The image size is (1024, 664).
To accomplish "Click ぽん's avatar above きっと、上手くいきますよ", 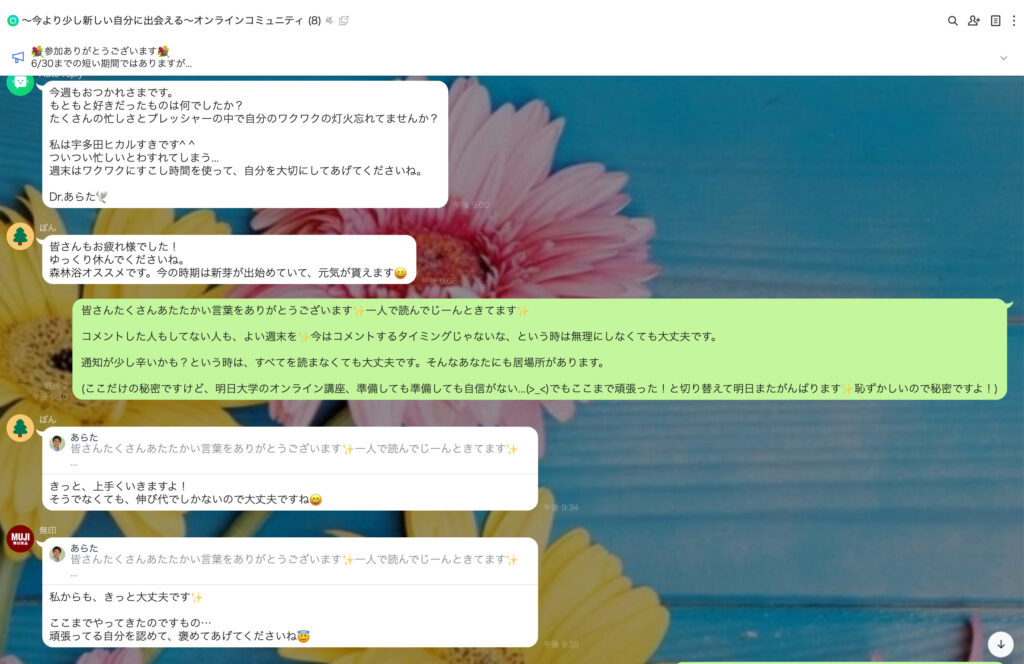I will 20,428.
